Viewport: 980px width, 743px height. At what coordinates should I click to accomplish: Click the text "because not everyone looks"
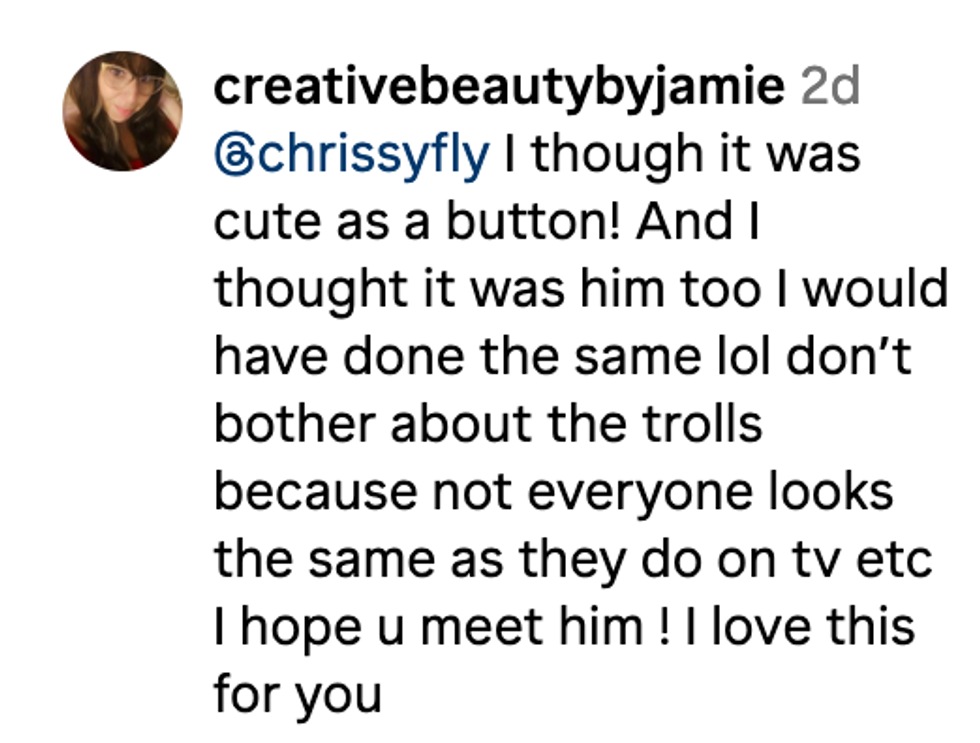tap(552, 492)
